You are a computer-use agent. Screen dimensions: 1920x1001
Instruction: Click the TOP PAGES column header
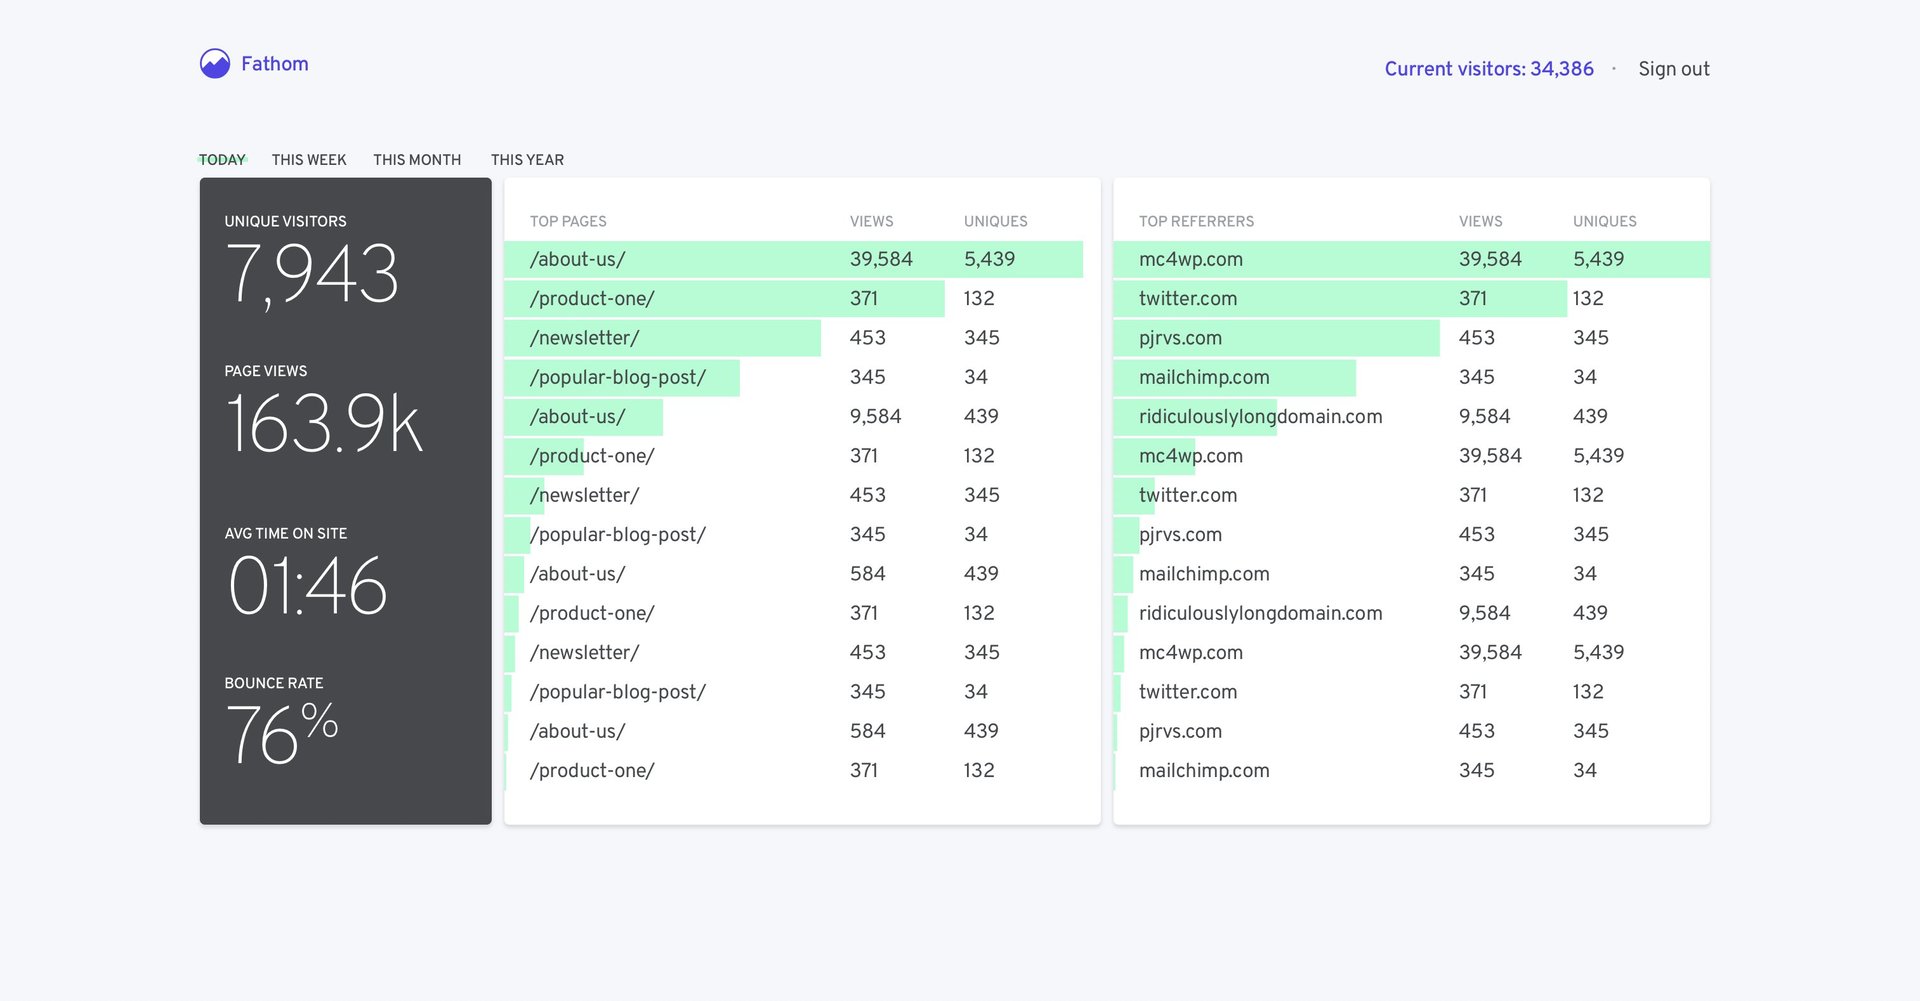568,221
